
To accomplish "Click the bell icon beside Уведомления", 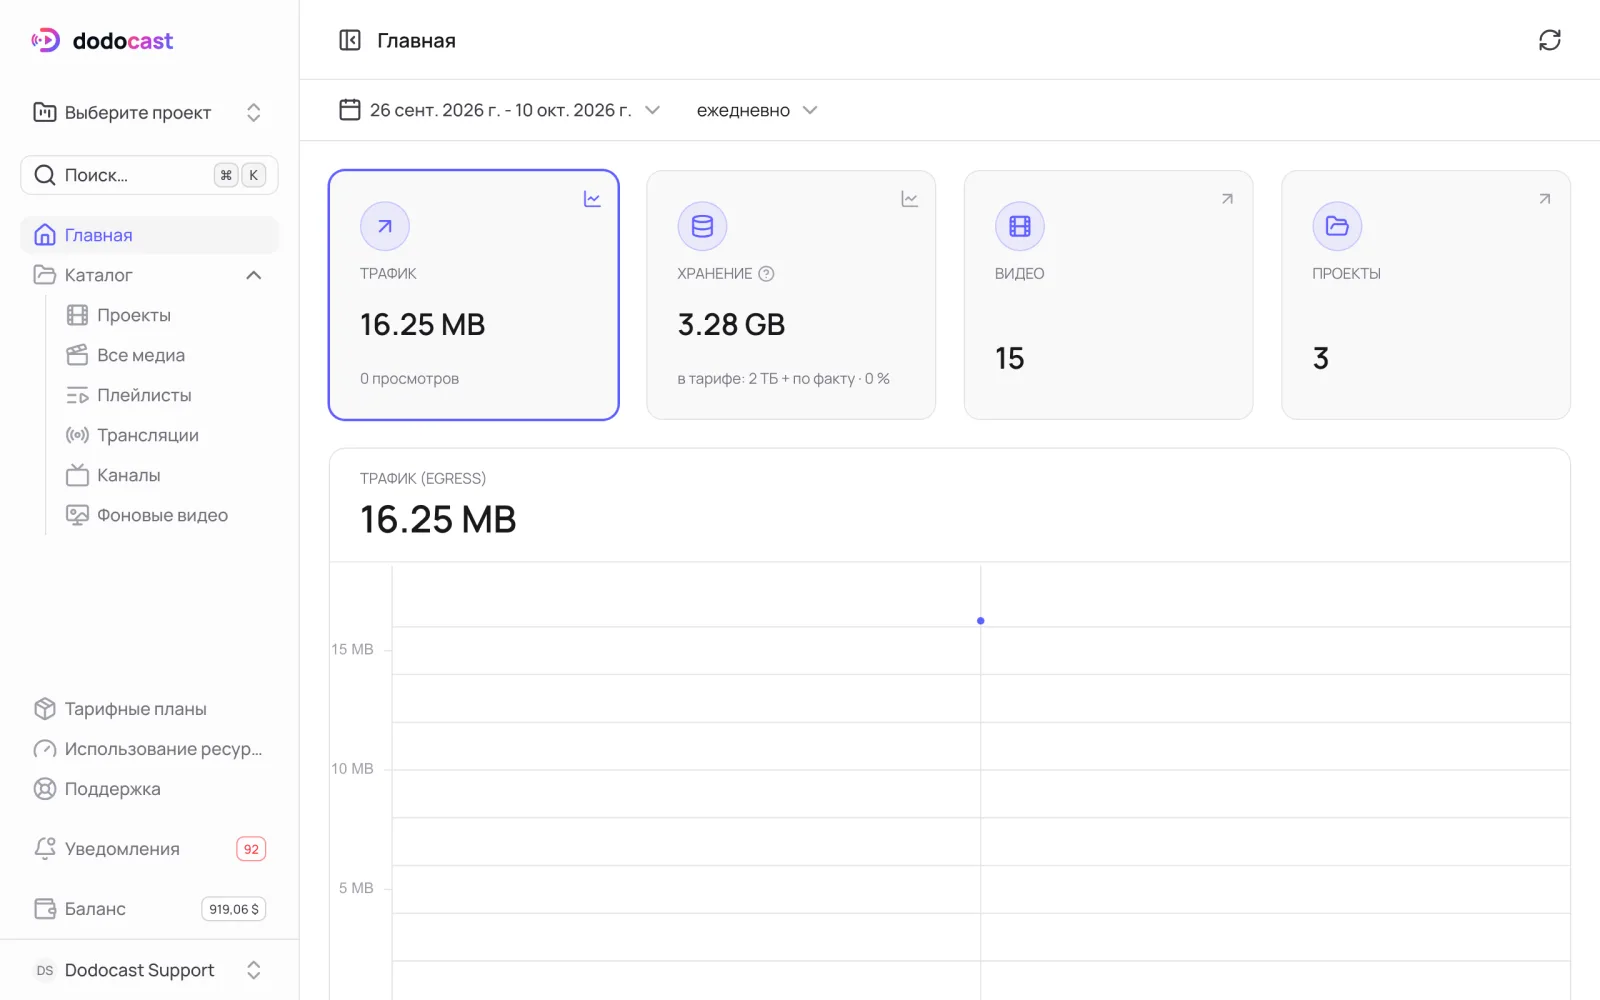I will (x=45, y=849).
